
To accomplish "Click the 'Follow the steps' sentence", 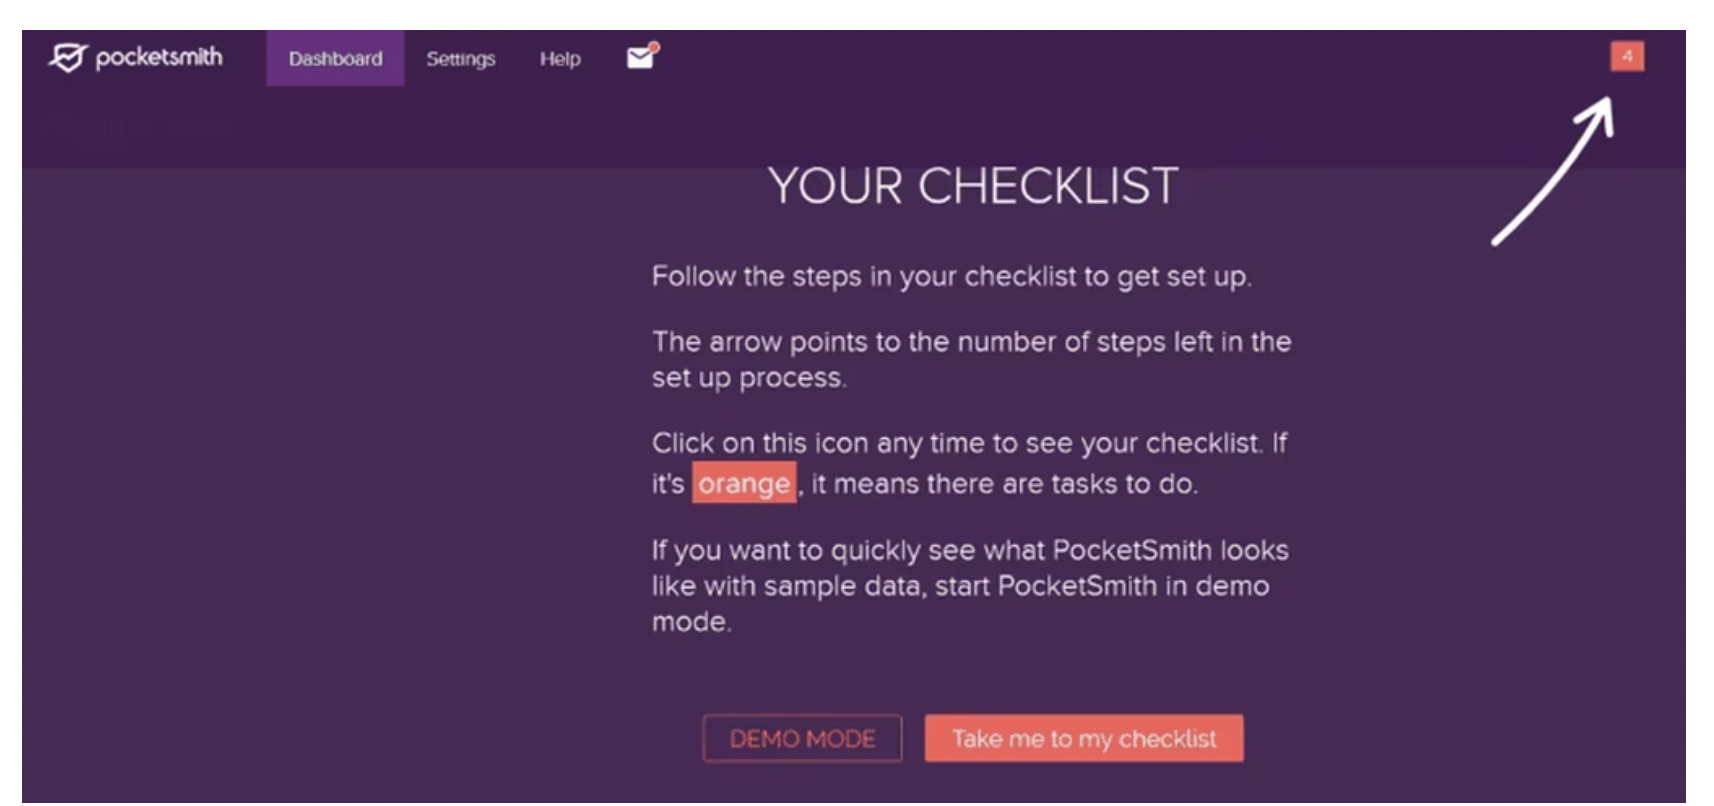I will point(951,276).
